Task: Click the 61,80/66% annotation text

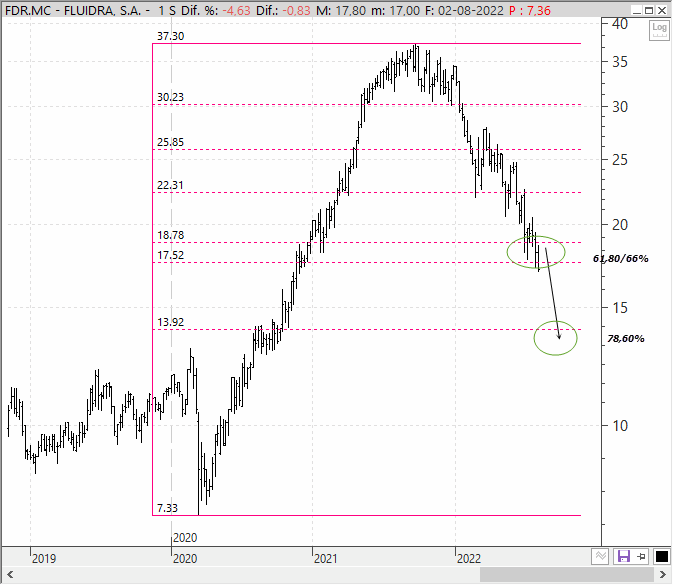Action: pos(621,259)
